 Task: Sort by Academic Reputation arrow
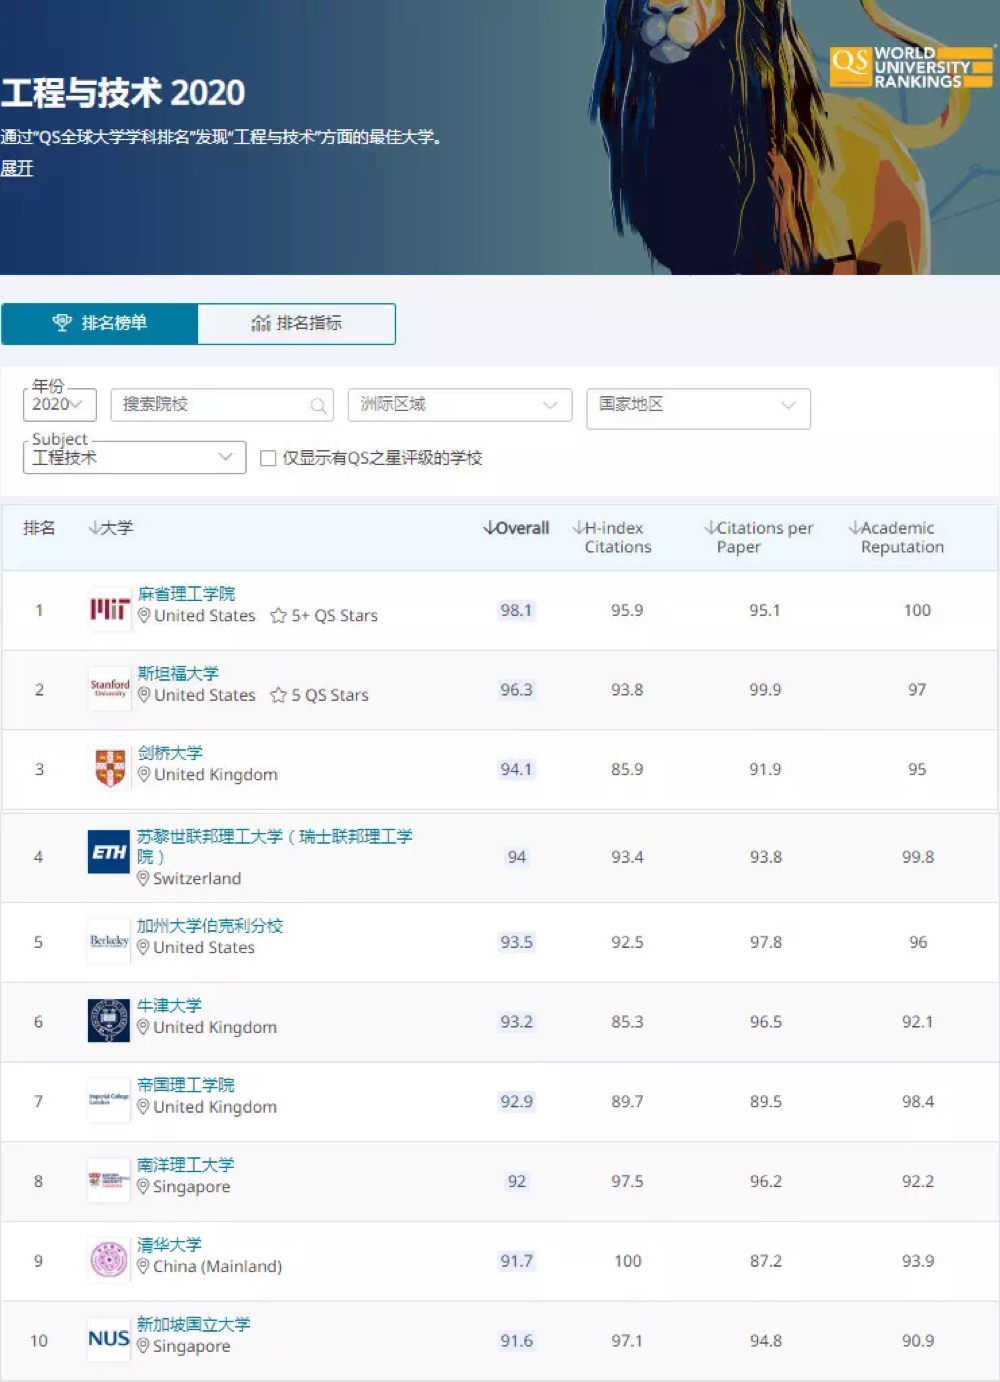click(854, 527)
